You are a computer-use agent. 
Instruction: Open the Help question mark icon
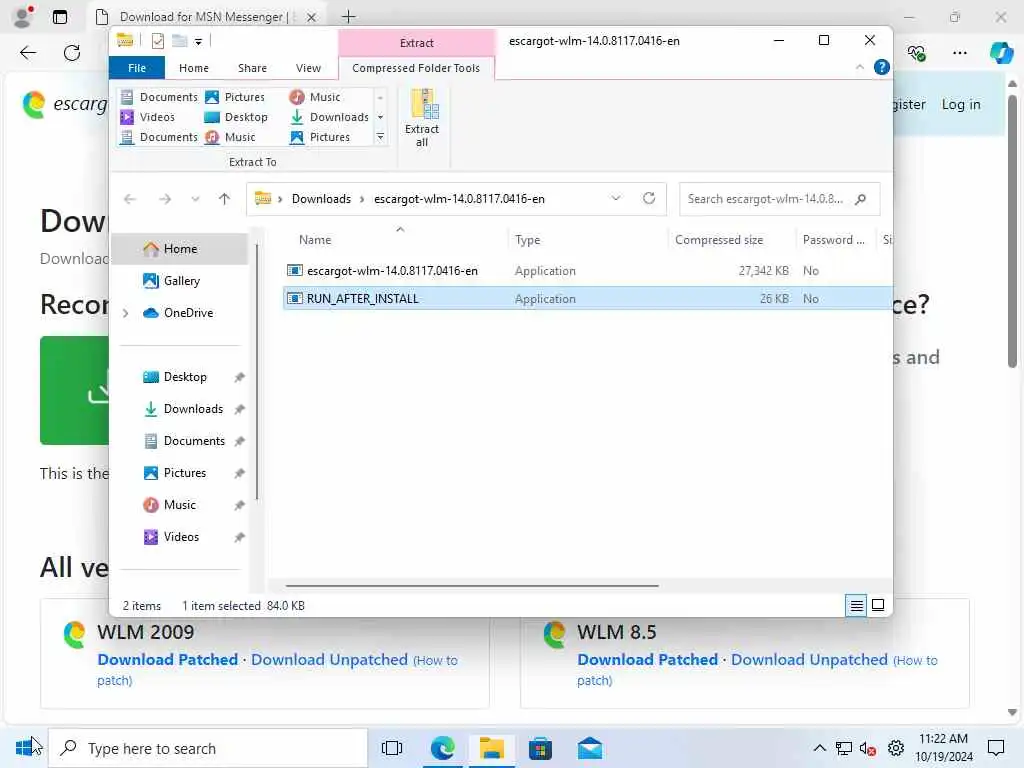(882, 67)
